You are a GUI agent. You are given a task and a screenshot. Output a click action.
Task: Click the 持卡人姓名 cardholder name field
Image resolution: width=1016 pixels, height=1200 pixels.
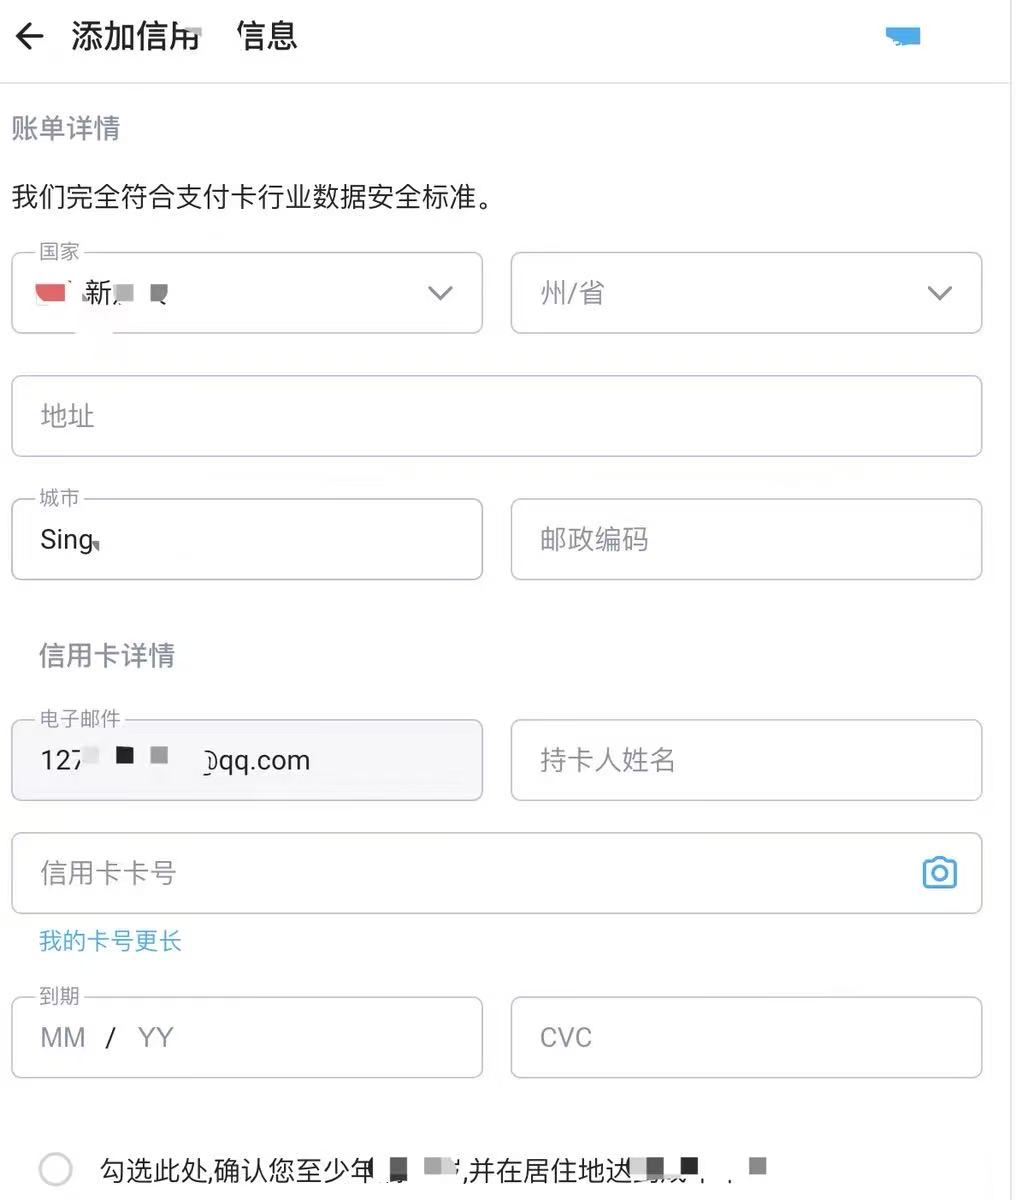pos(746,761)
